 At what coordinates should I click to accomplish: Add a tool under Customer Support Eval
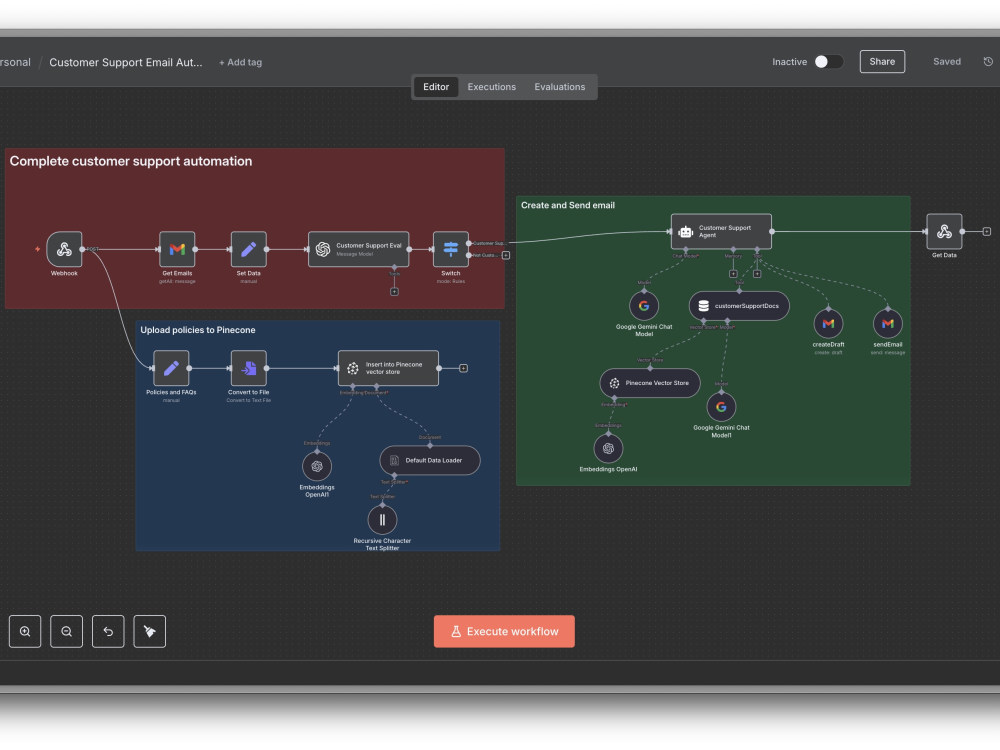coord(394,291)
